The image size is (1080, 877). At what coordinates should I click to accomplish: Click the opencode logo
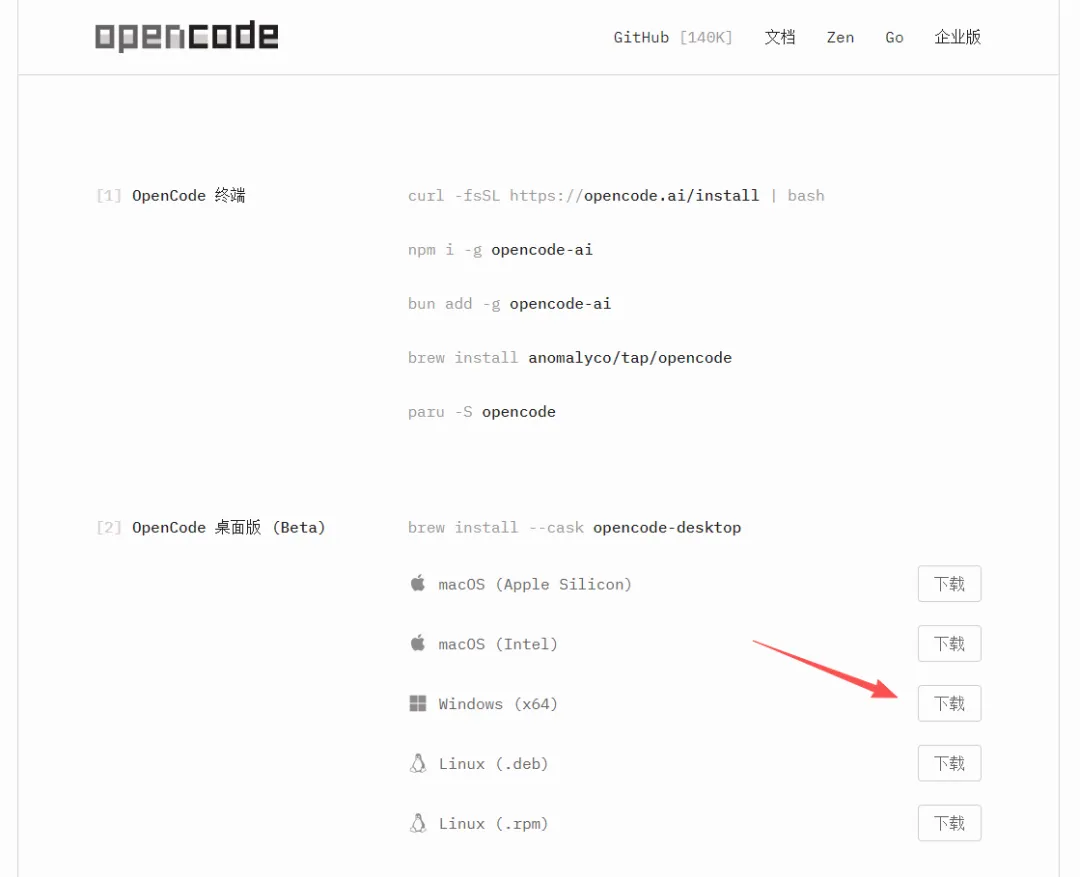[187, 36]
